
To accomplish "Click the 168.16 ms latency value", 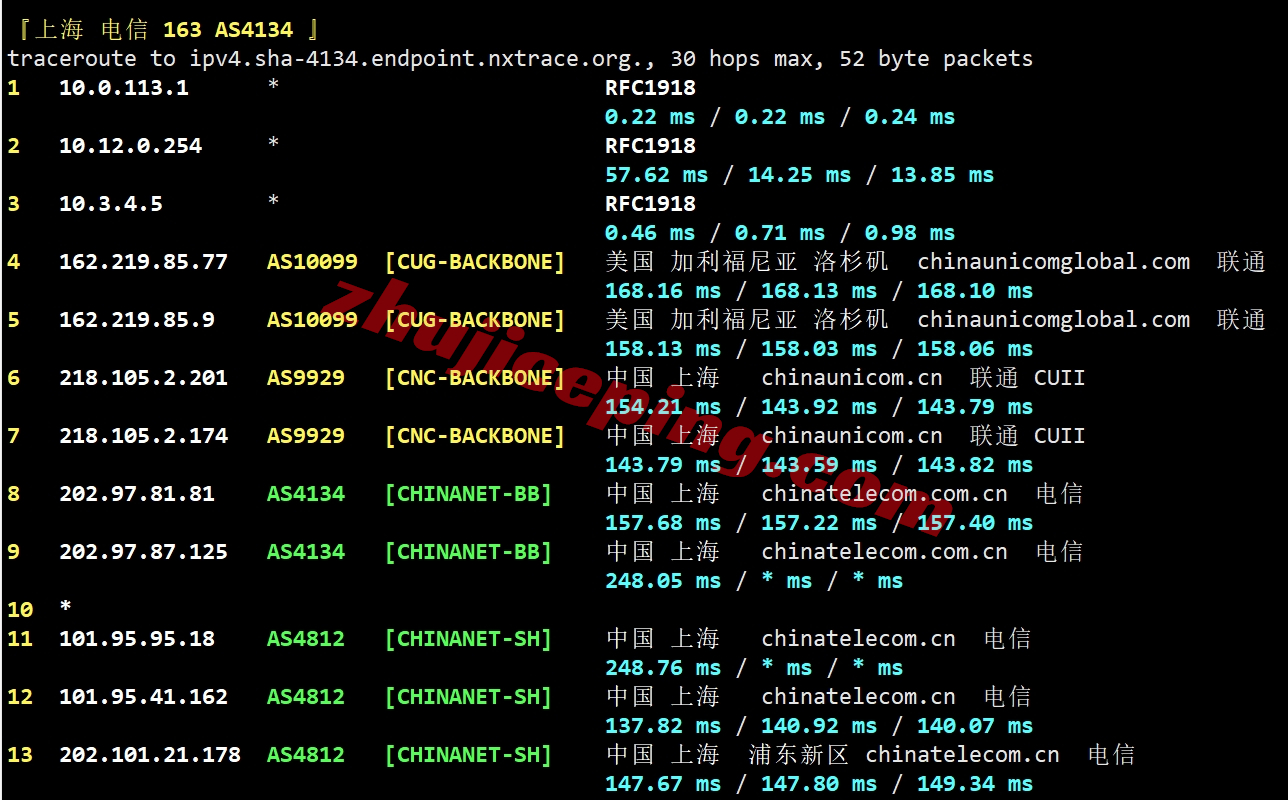I will [663, 291].
